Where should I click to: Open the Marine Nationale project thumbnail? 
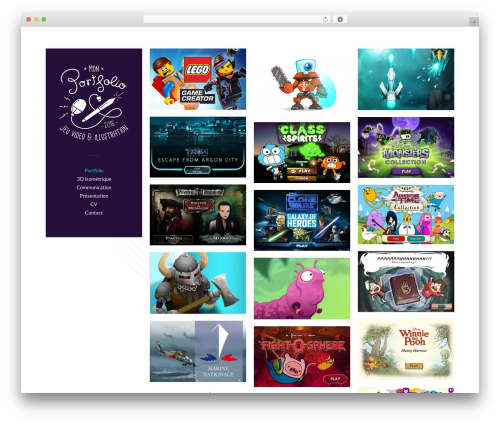(x=198, y=351)
